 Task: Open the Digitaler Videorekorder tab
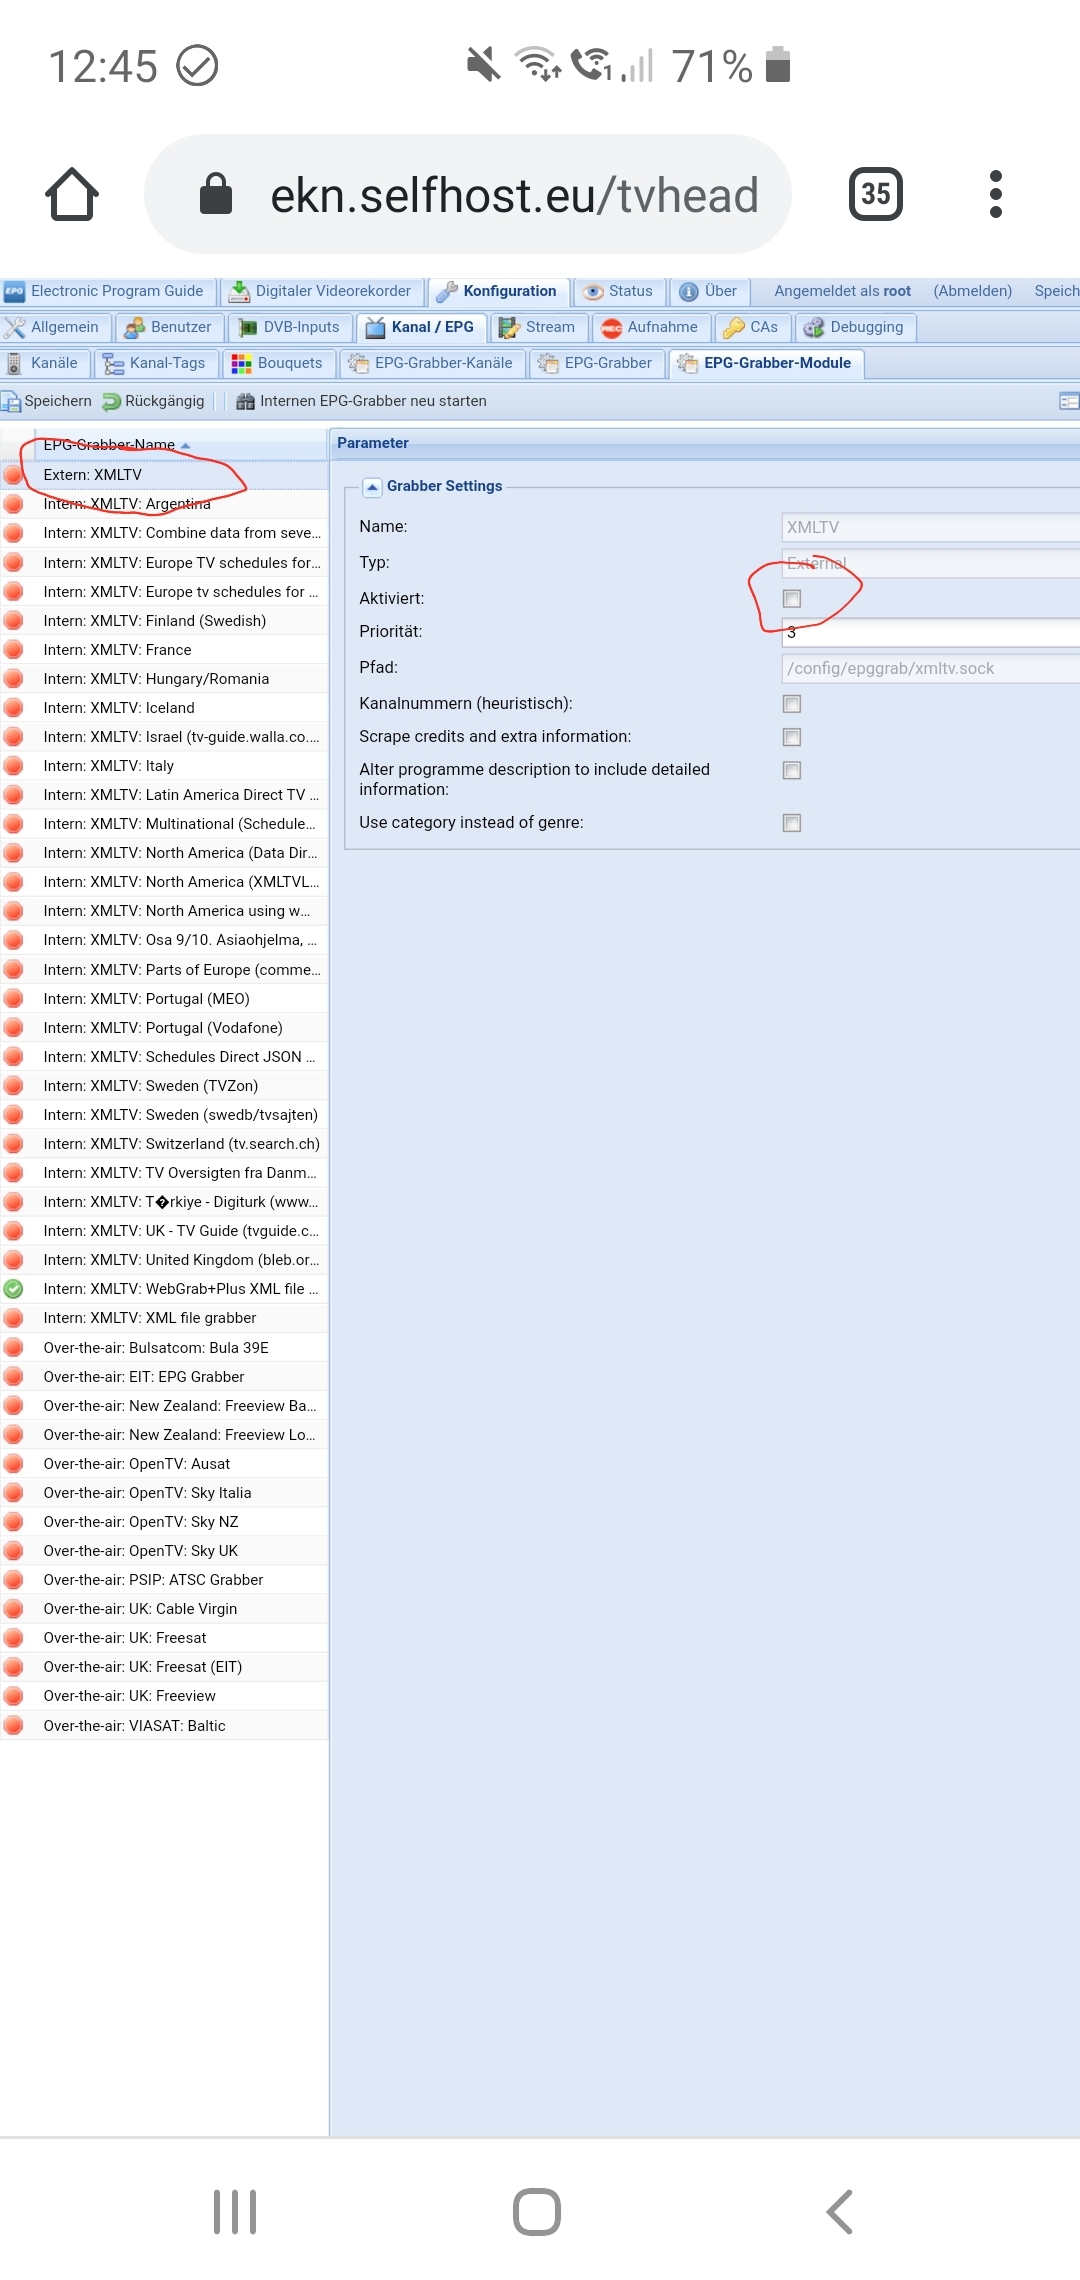pyautogui.click(x=321, y=291)
